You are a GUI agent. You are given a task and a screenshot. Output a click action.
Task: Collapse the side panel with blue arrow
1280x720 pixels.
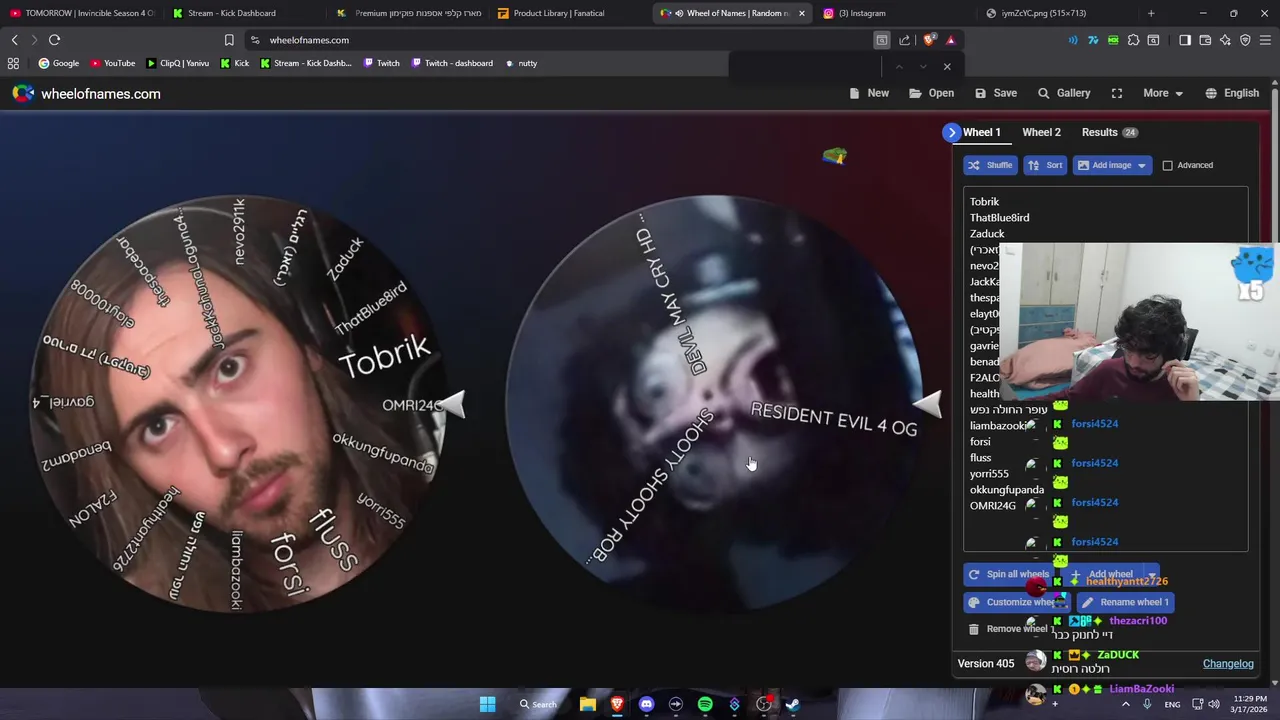pyautogui.click(x=952, y=132)
